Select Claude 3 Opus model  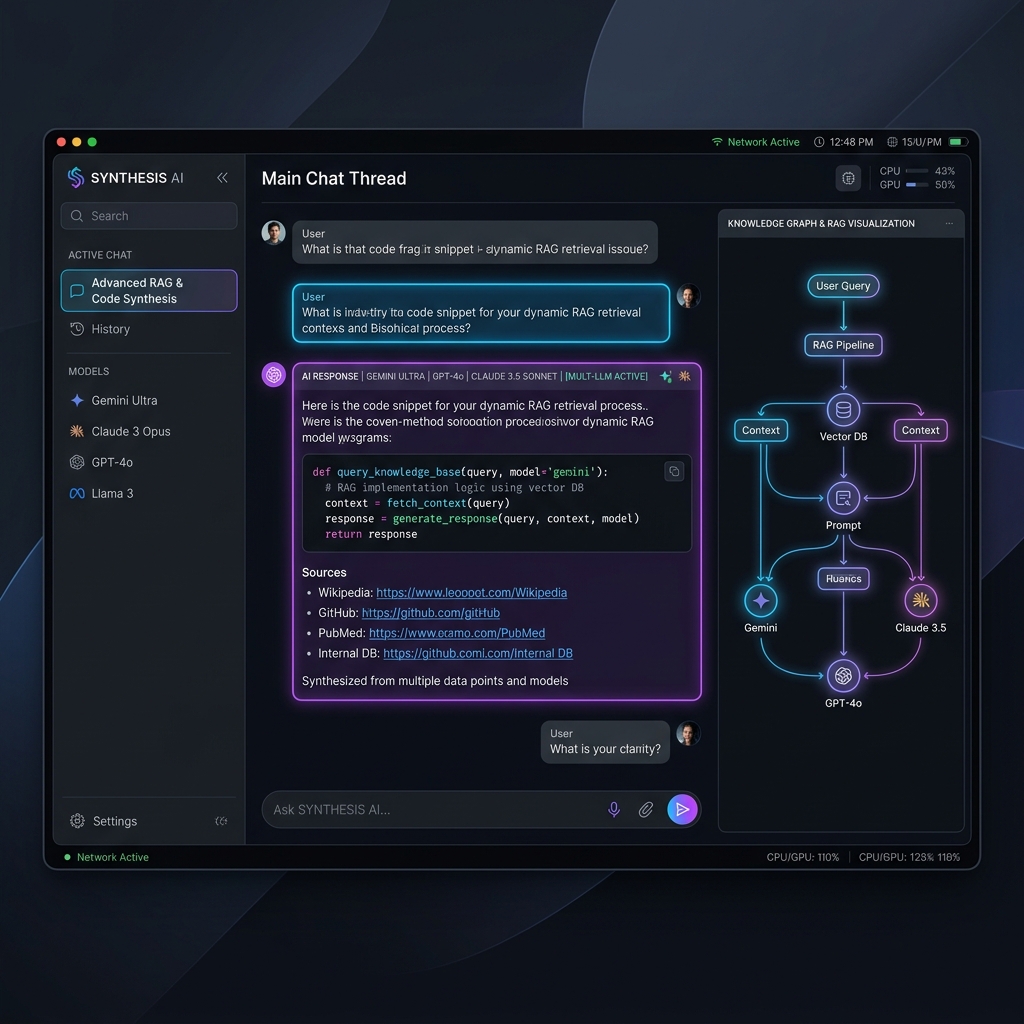point(149,431)
